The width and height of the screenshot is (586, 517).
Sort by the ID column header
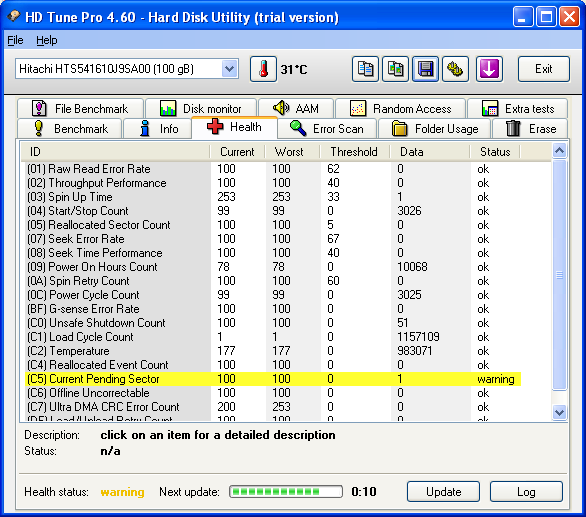[x=115, y=152]
